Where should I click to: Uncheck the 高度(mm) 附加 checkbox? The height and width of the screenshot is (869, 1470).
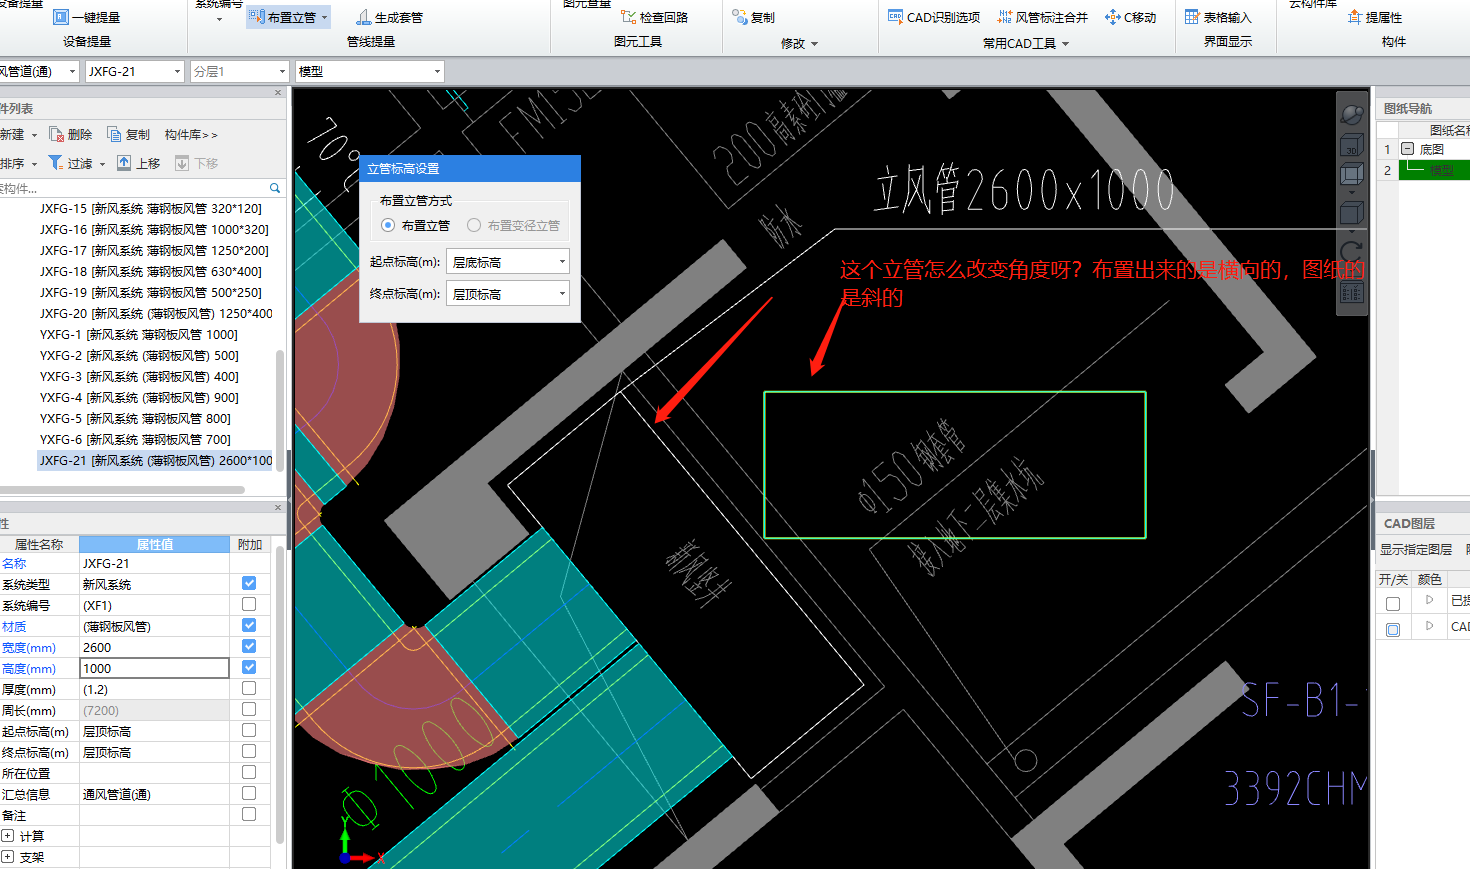point(249,667)
